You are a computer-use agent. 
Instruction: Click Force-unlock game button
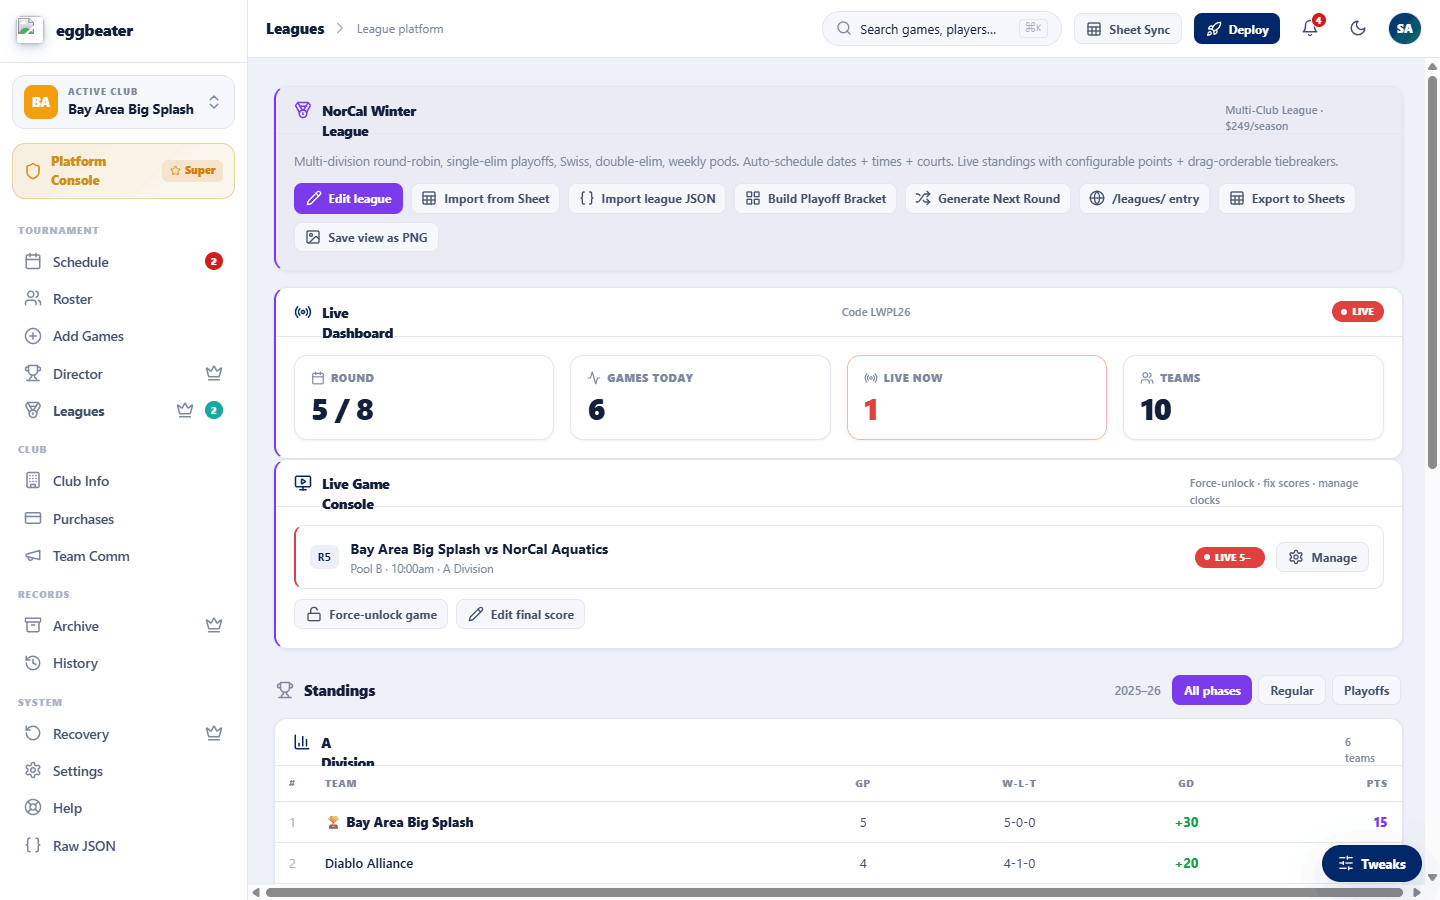coord(371,614)
